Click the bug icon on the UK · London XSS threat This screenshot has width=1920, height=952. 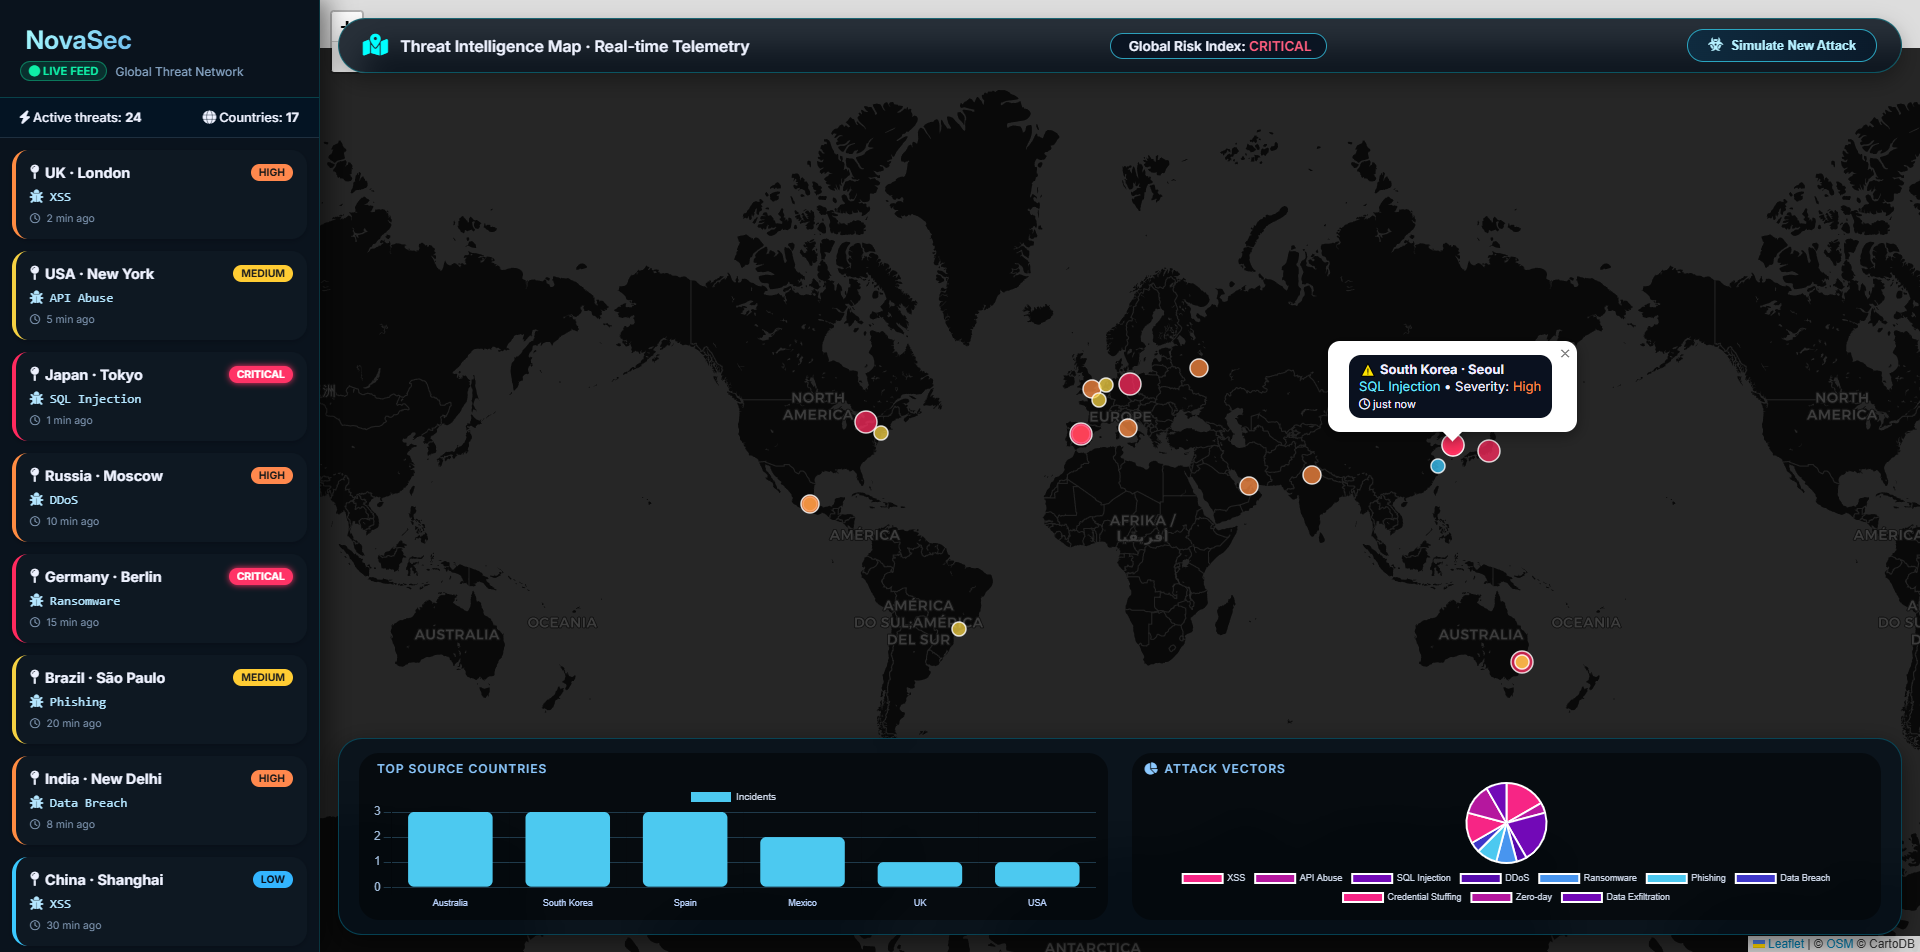pyautogui.click(x=35, y=196)
